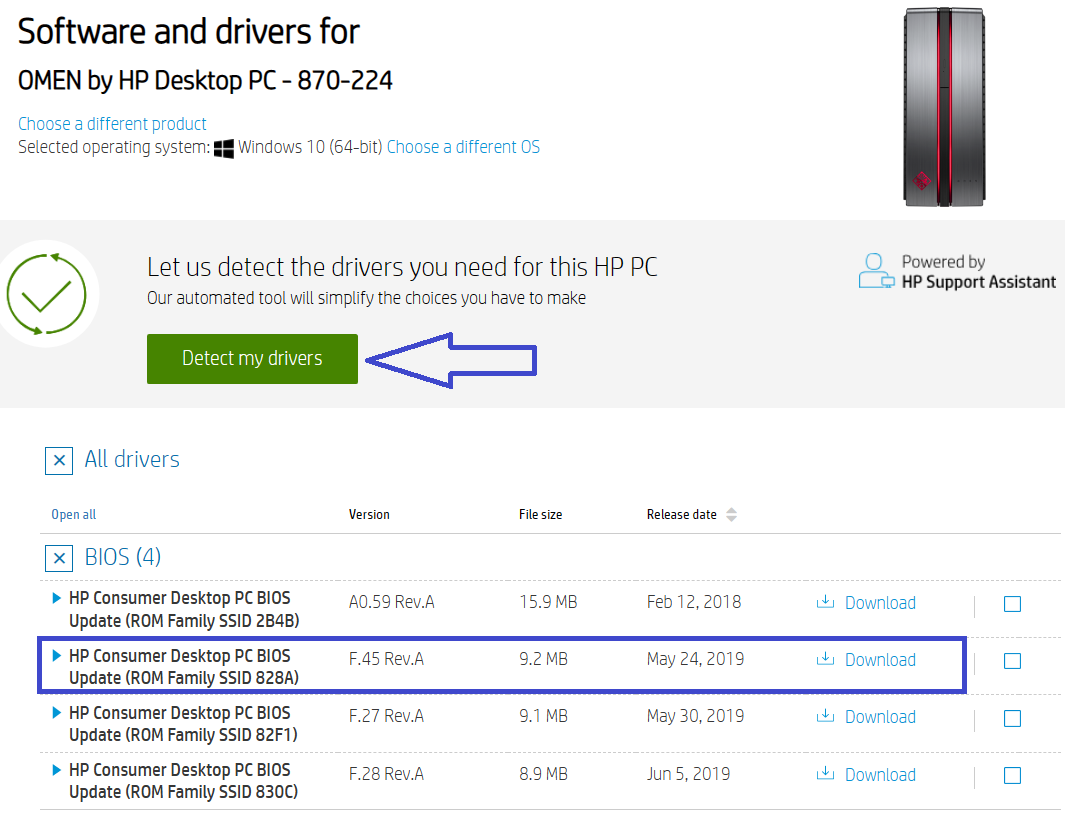Viewport: 1065px width, 813px height.
Task: Click the download icon beside A0.59 Rev.A
Action: pos(825,603)
